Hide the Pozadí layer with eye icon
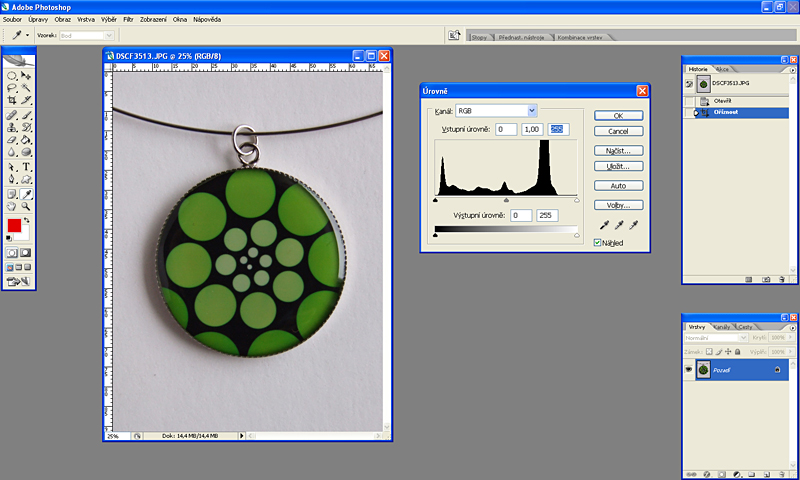Image resolution: width=800 pixels, height=480 pixels. [x=688, y=370]
